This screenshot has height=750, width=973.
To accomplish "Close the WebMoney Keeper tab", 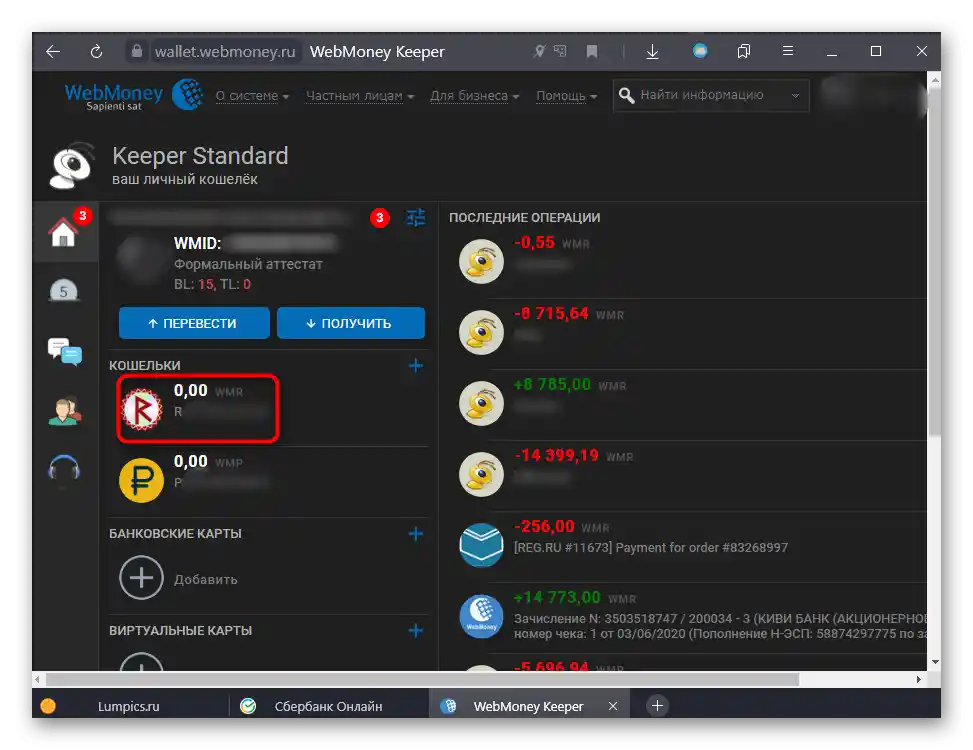I will 612,706.
